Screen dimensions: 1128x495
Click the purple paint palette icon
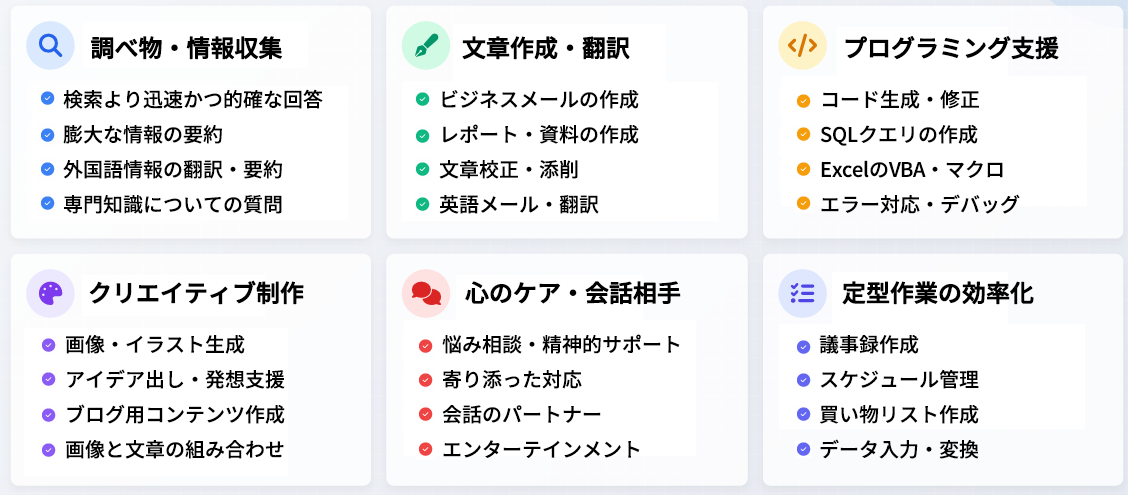coord(50,293)
